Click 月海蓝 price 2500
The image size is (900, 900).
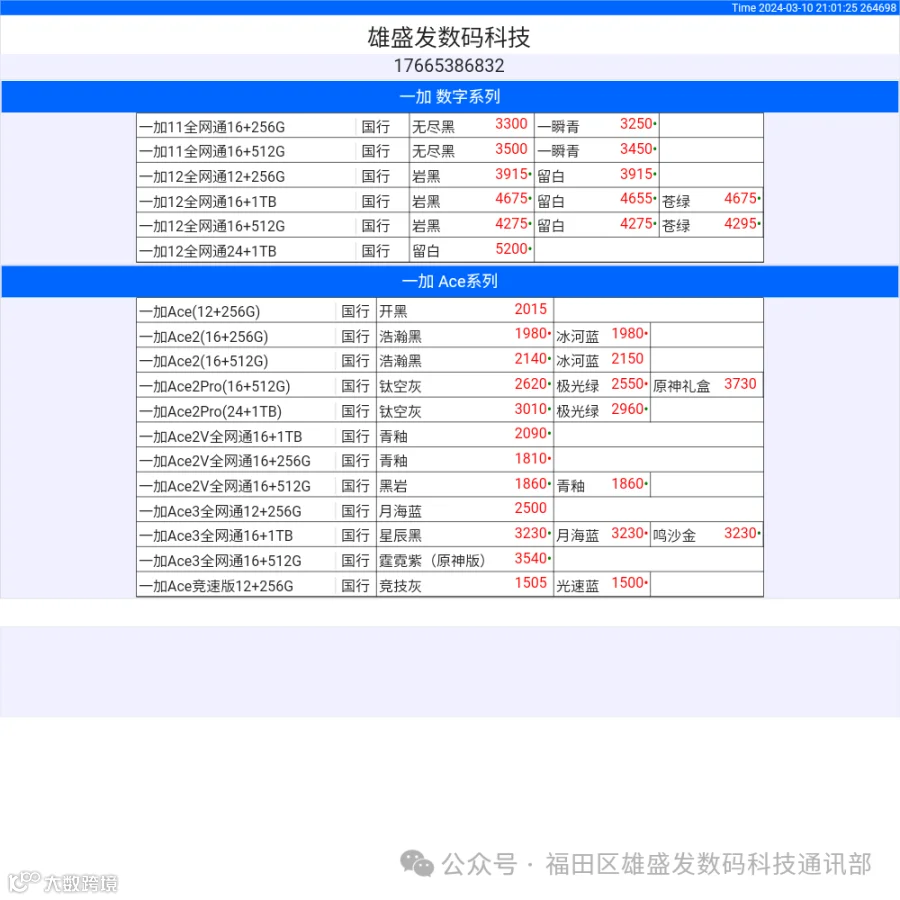pyautogui.click(x=530, y=508)
